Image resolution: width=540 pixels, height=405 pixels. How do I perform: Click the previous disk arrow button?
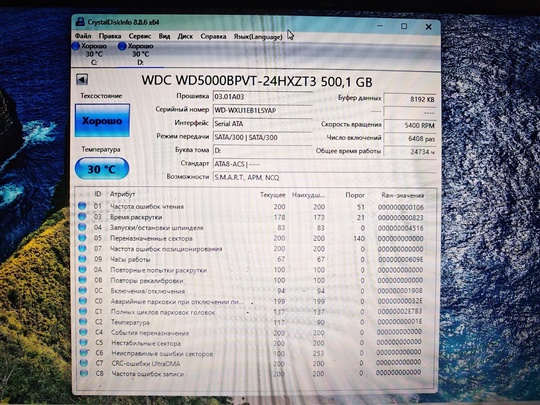click(82, 80)
